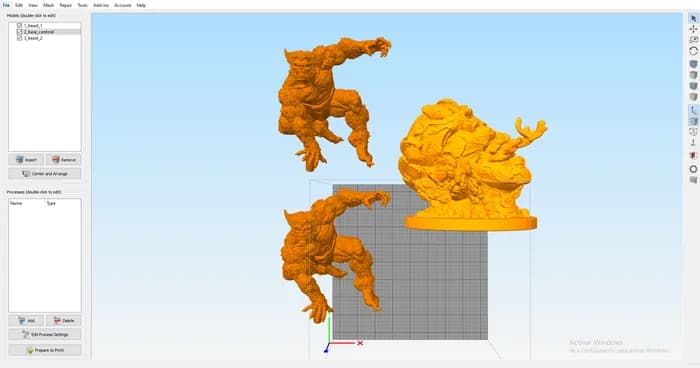Open Machine Control Panel gear icon

tap(693, 169)
